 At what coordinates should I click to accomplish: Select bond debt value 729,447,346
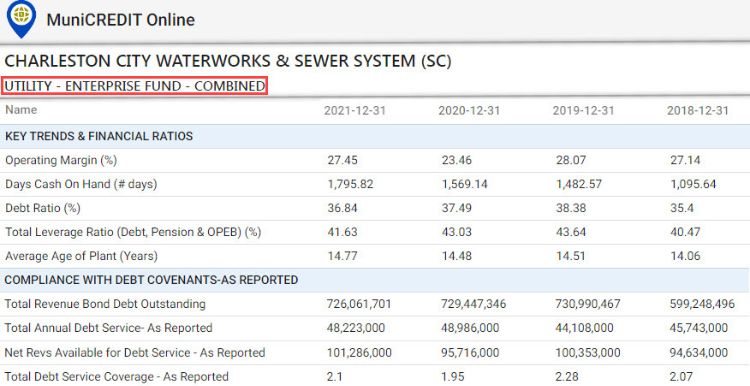(474, 304)
